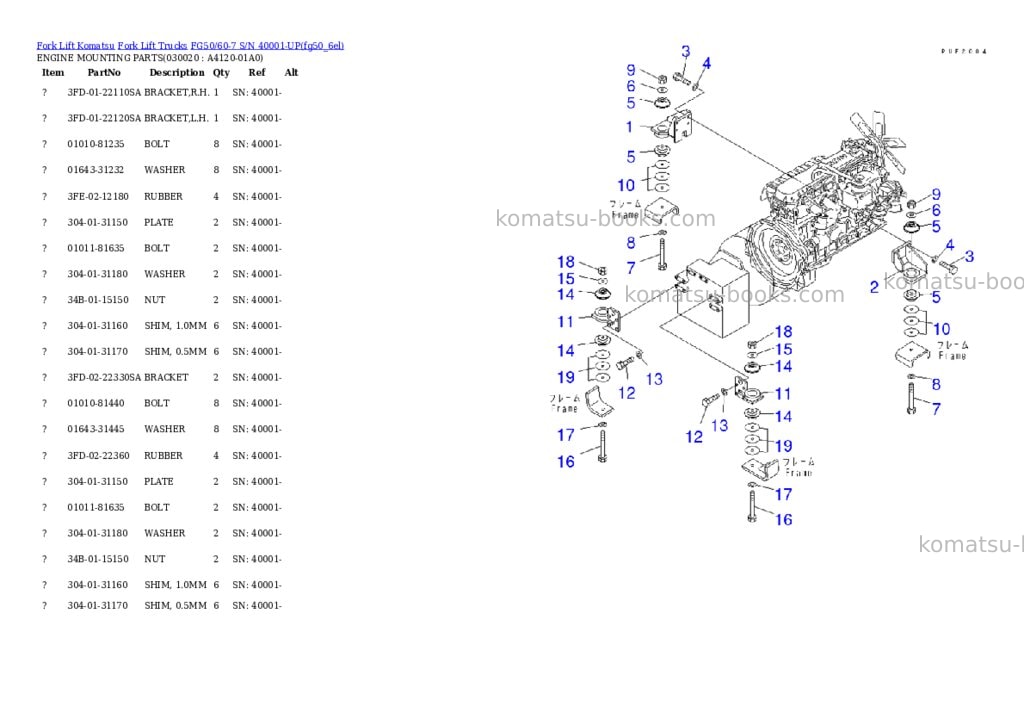This screenshot has width=1024, height=725.
Task: Click the PartNo column header
Action: (x=104, y=72)
